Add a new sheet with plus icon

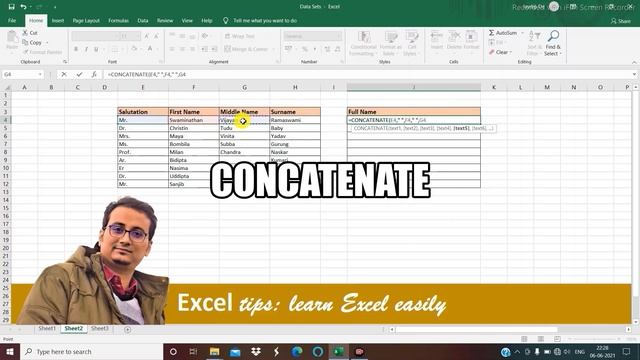pos(127,329)
